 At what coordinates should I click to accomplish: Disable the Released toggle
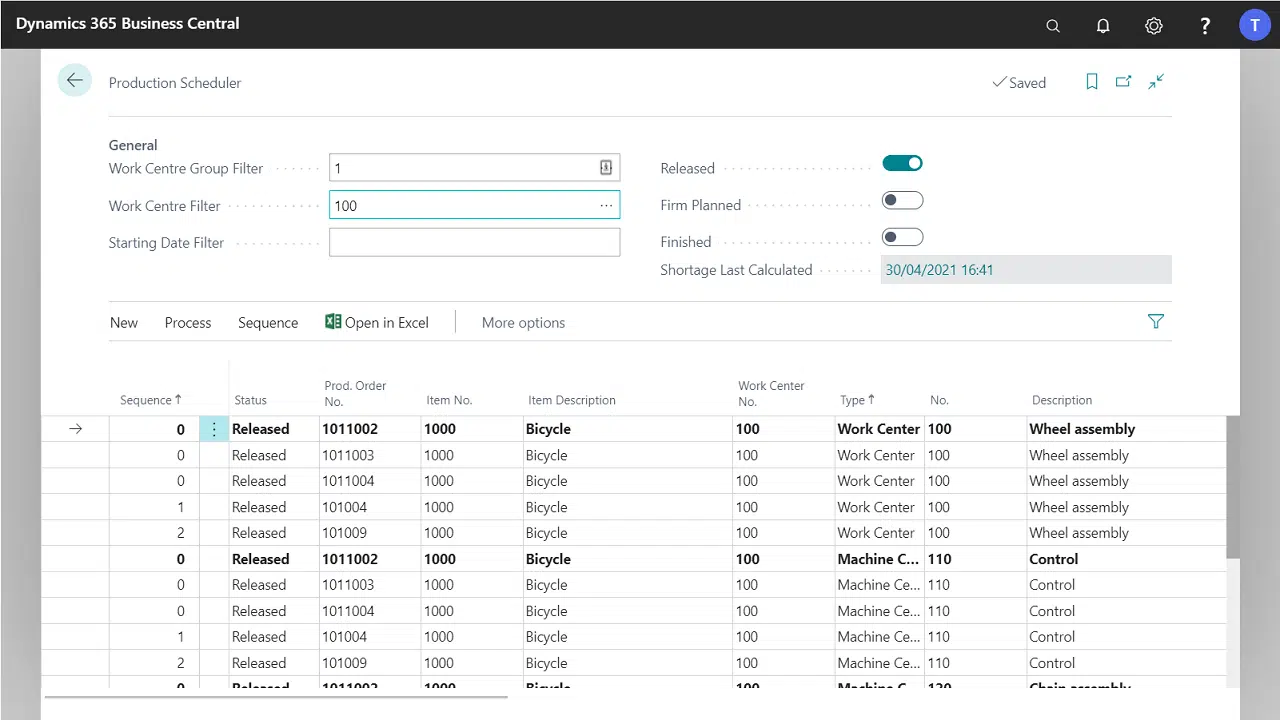902,163
